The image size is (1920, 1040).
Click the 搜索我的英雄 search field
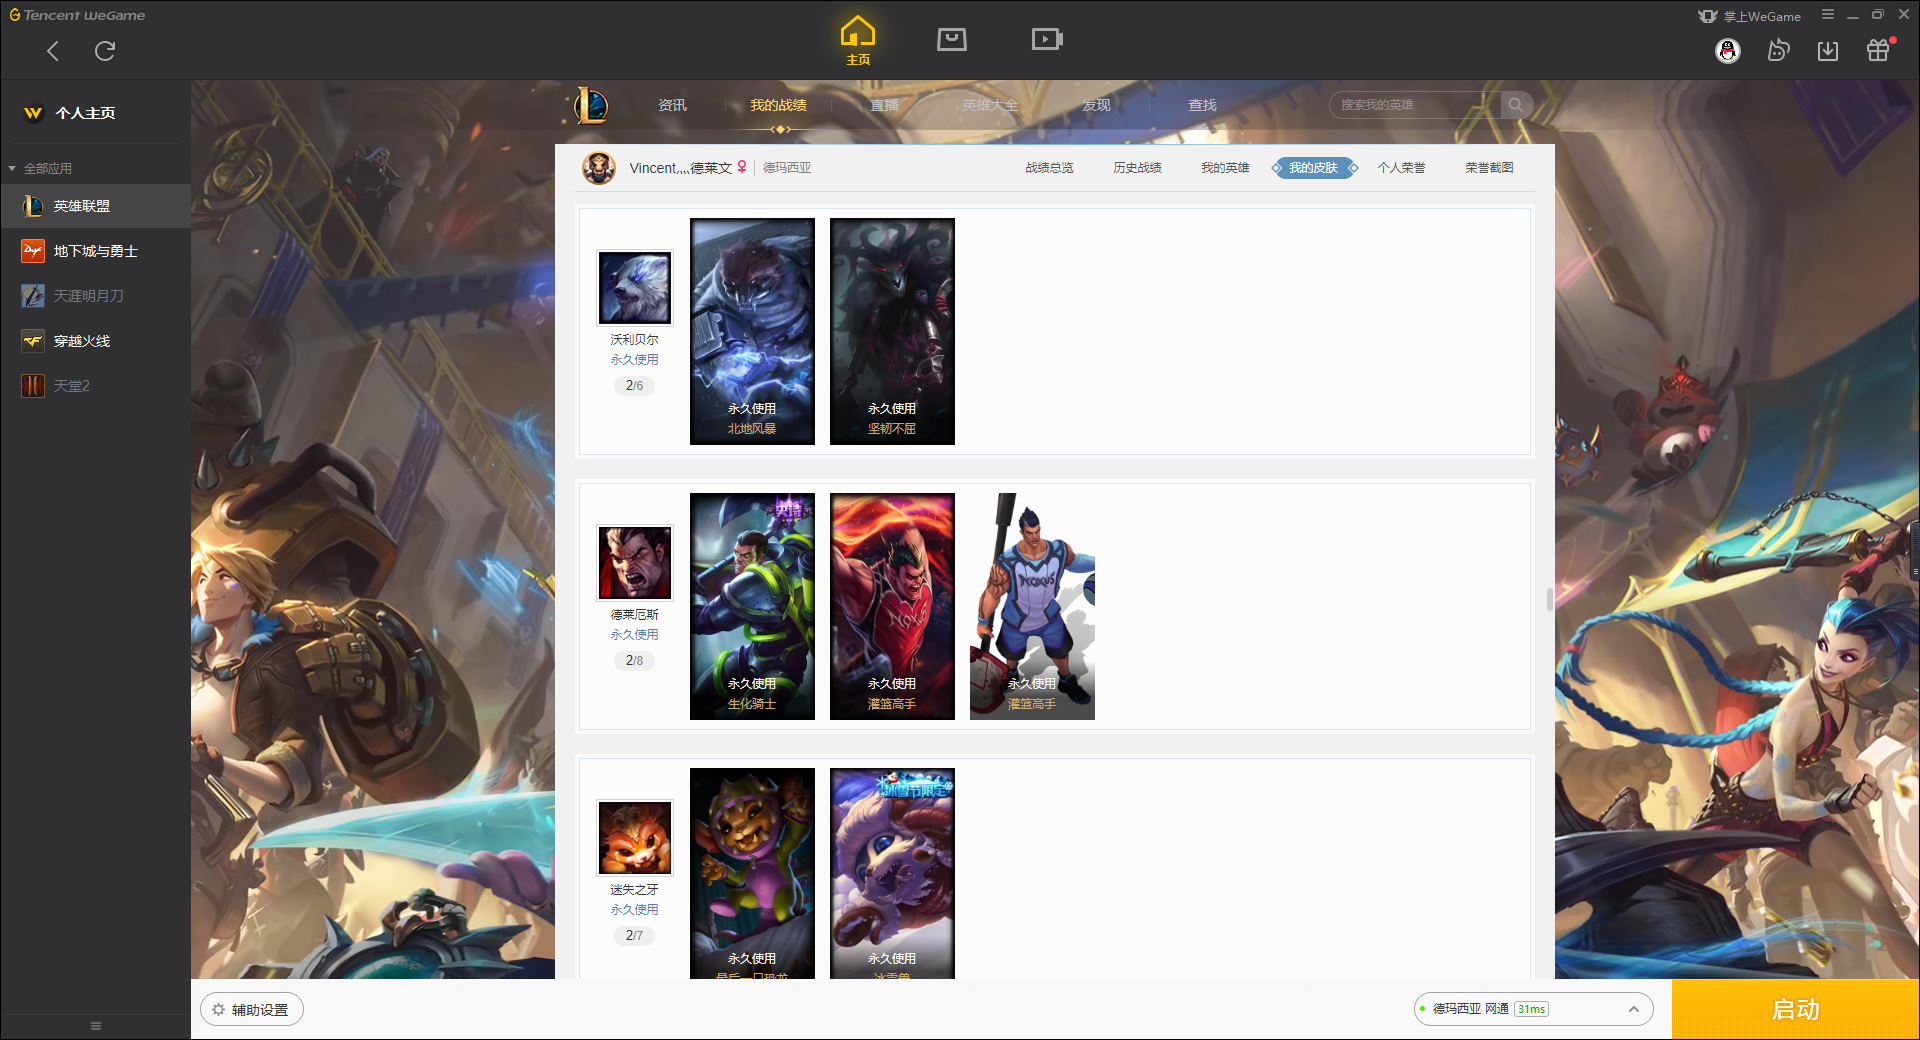(1415, 105)
